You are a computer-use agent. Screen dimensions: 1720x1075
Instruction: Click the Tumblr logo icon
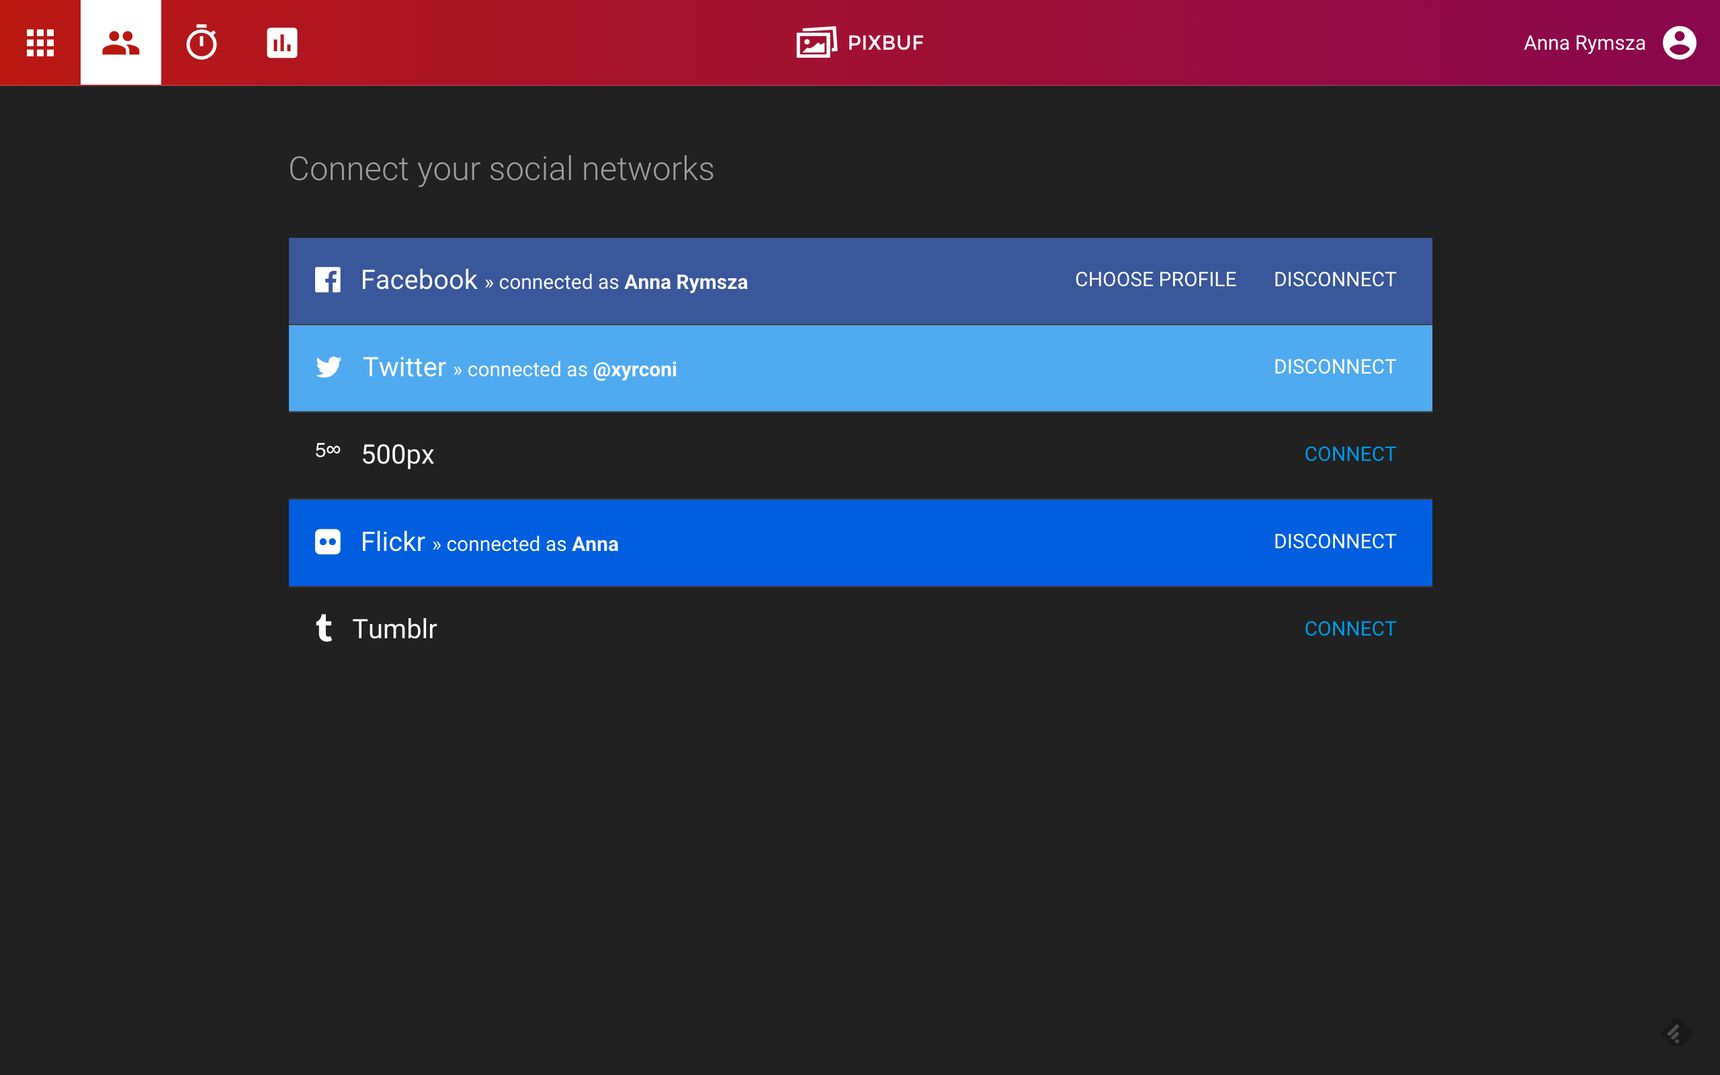pyautogui.click(x=324, y=628)
